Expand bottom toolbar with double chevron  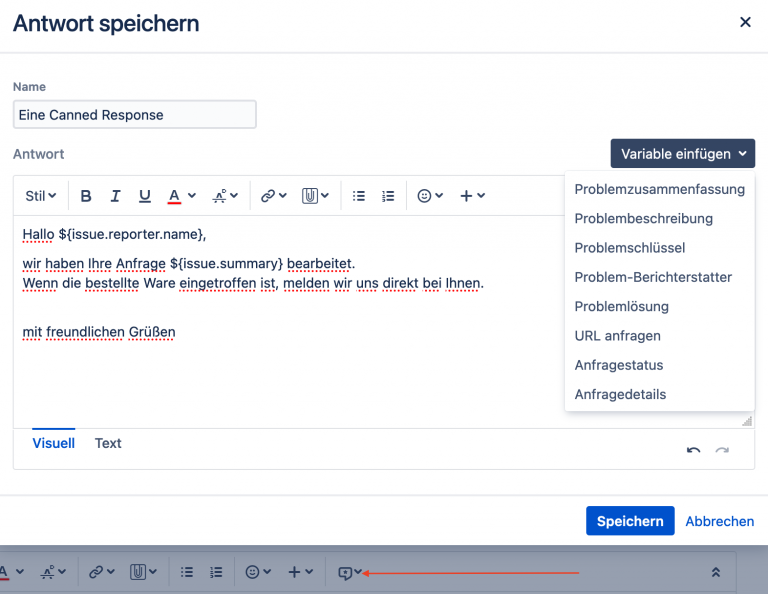715,573
